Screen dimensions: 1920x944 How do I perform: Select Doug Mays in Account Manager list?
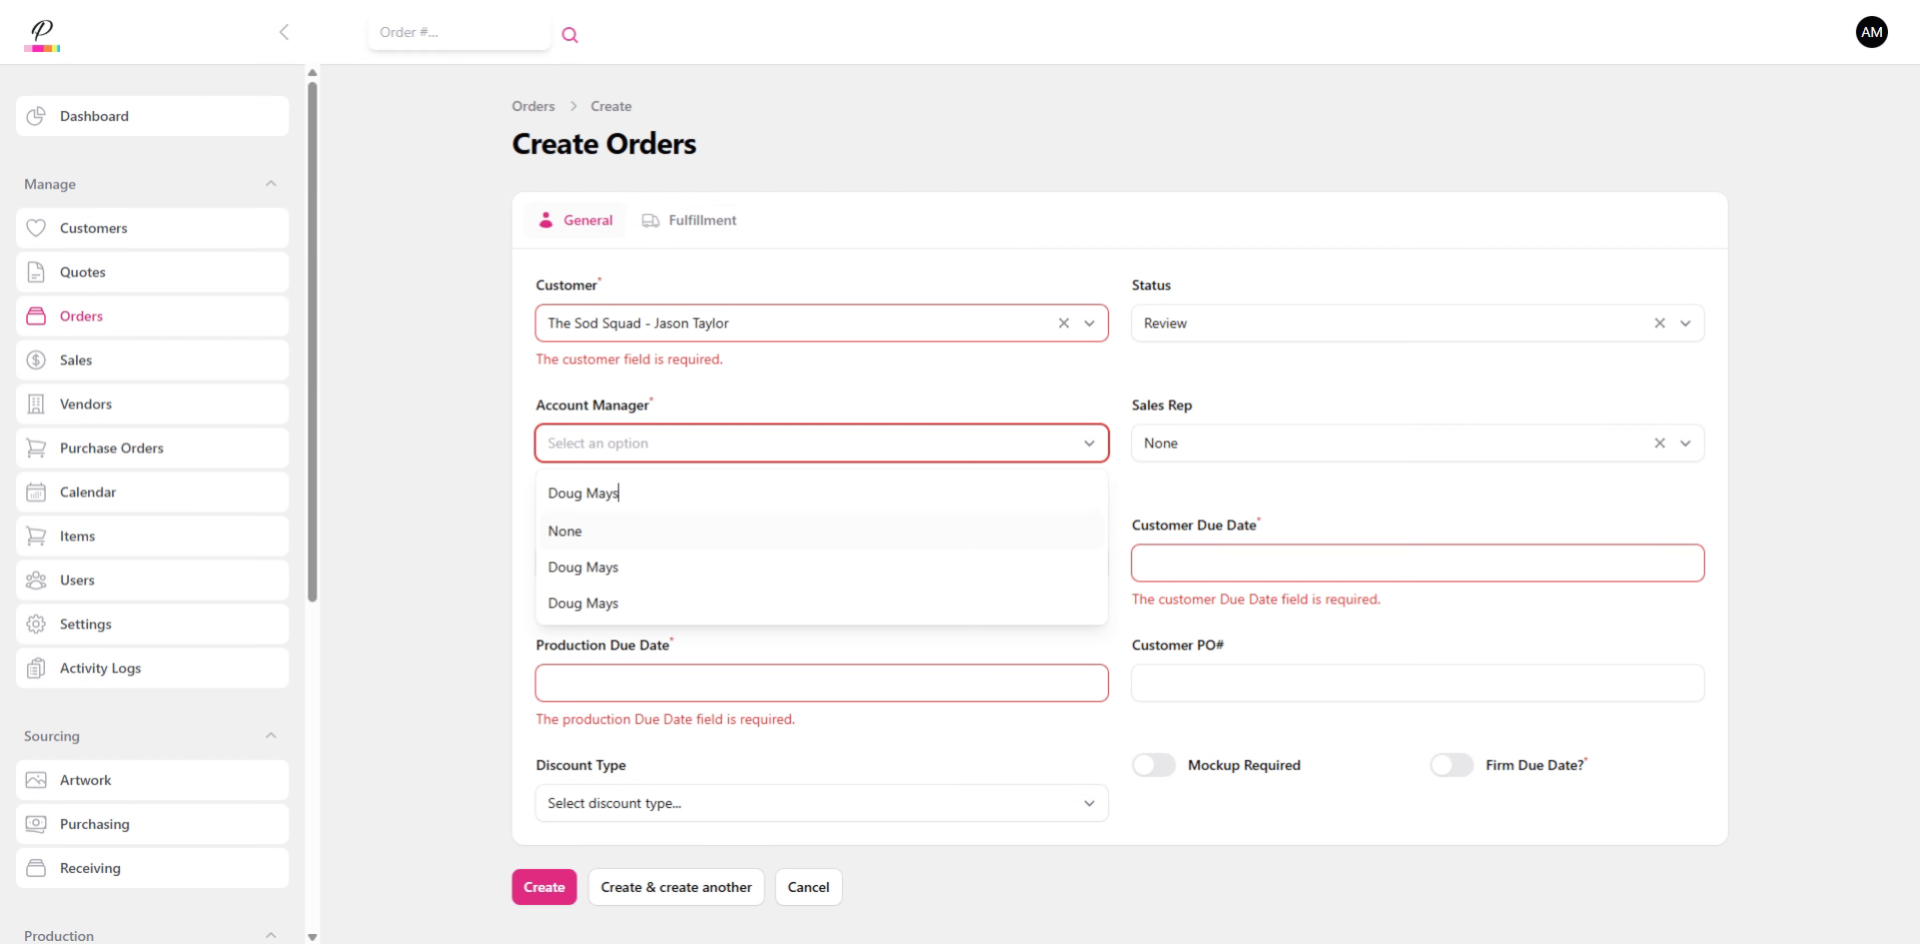[583, 566]
